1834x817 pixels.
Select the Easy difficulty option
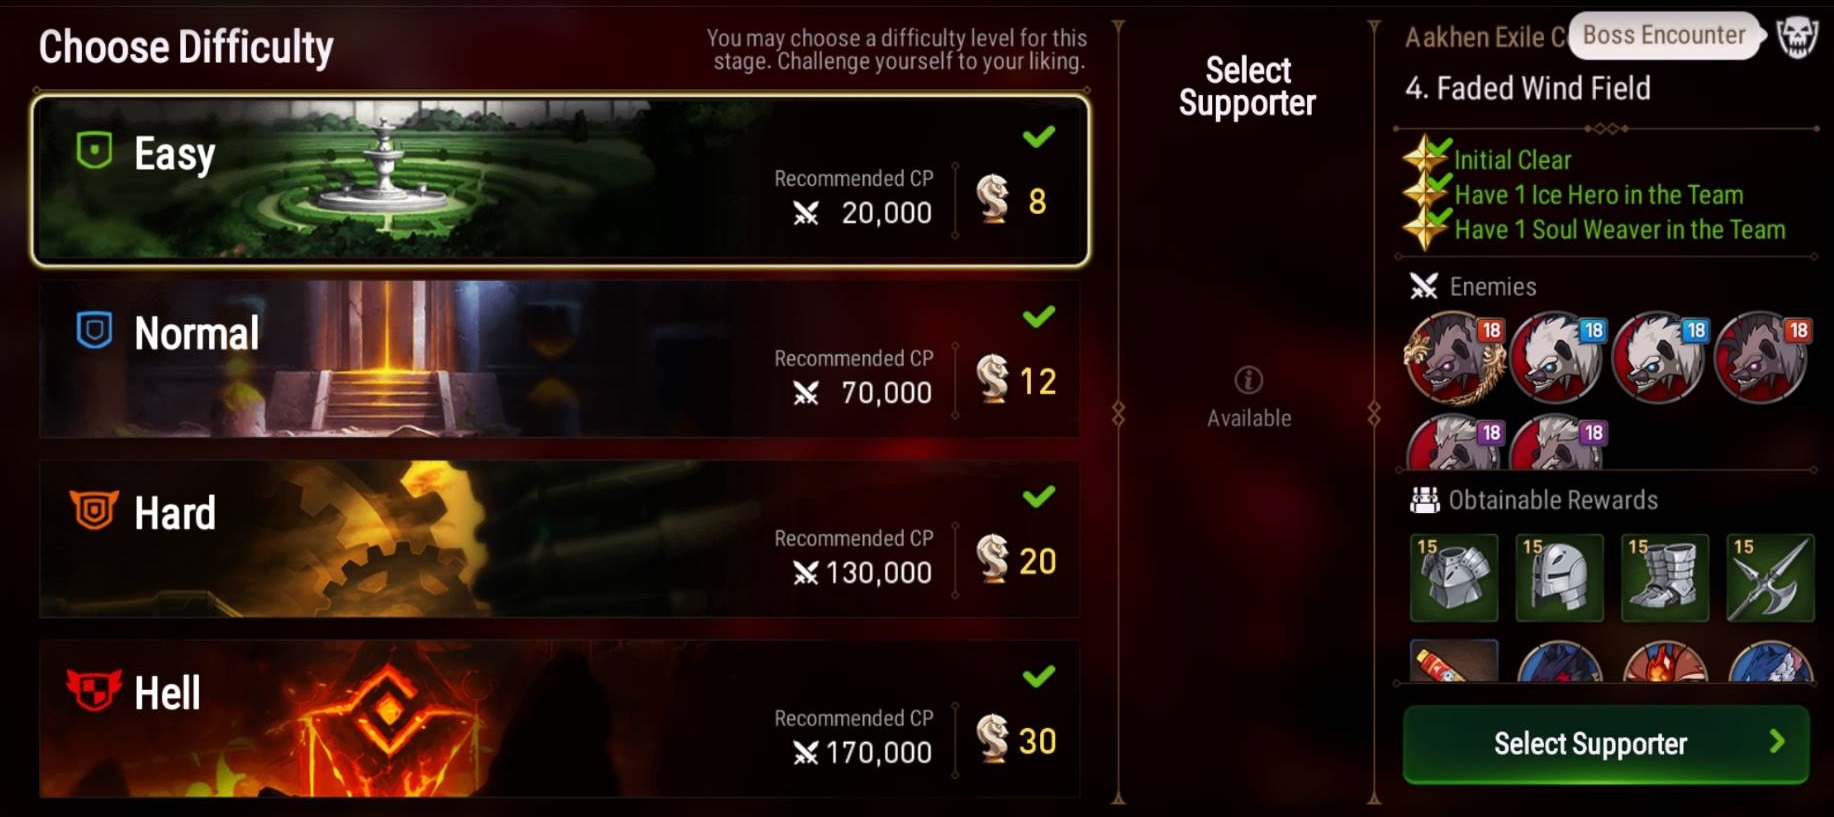560,181
